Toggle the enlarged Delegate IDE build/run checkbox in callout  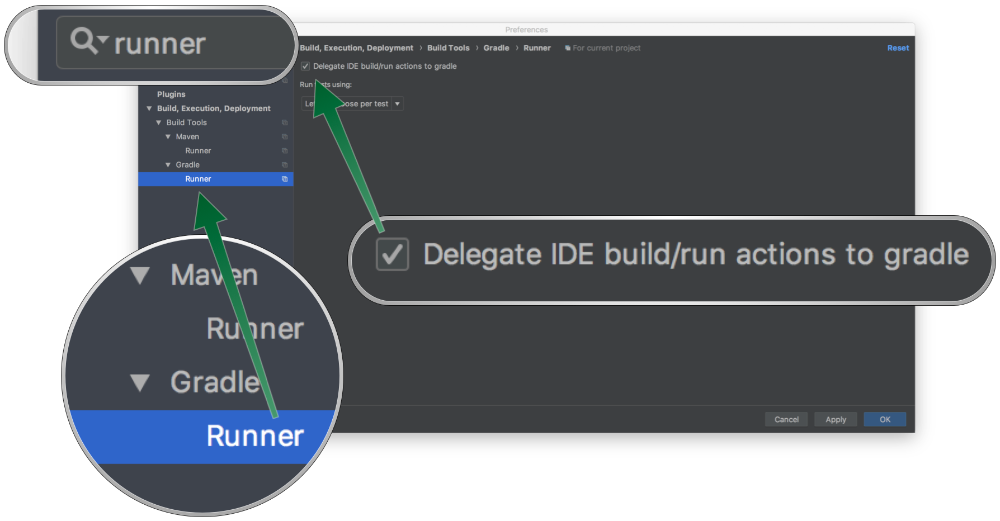(392, 254)
